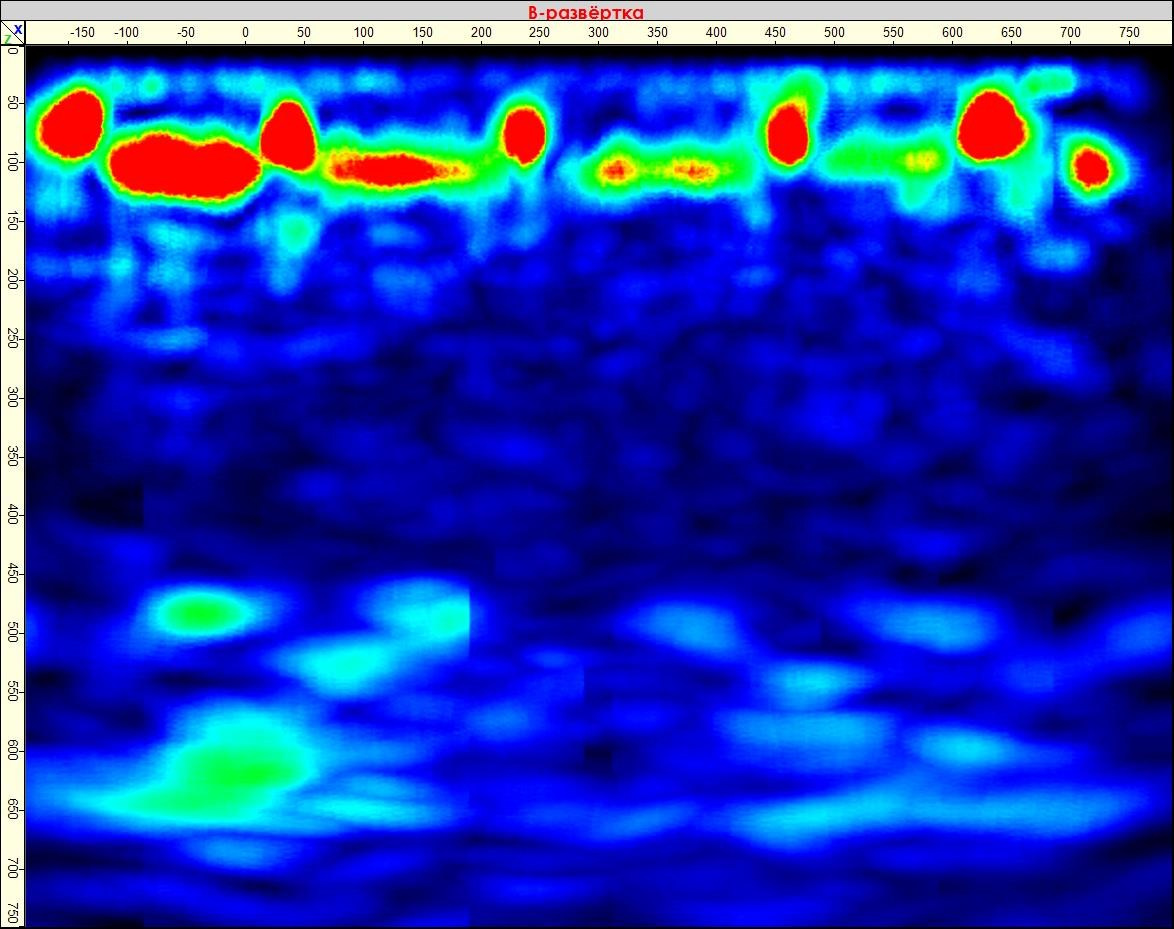Image resolution: width=1174 pixels, height=929 pixels.
Task: Click the diagonal axis orientation corner box
Action: [x=13, y=33]
